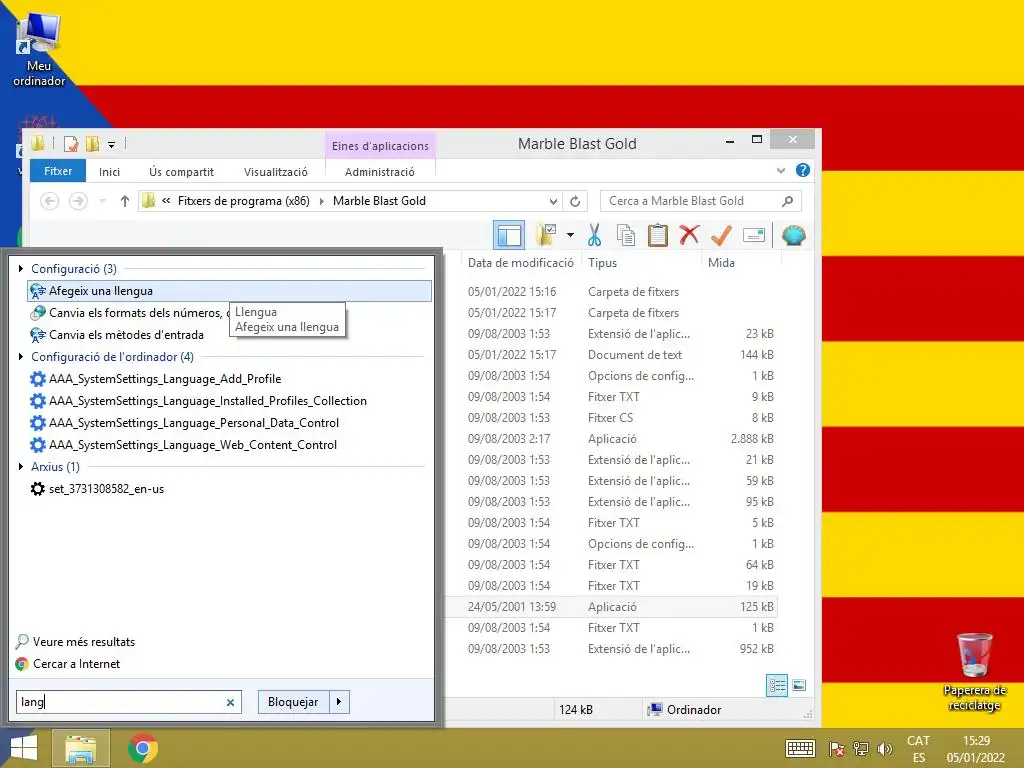Go Up one folder level

point(125,201)
